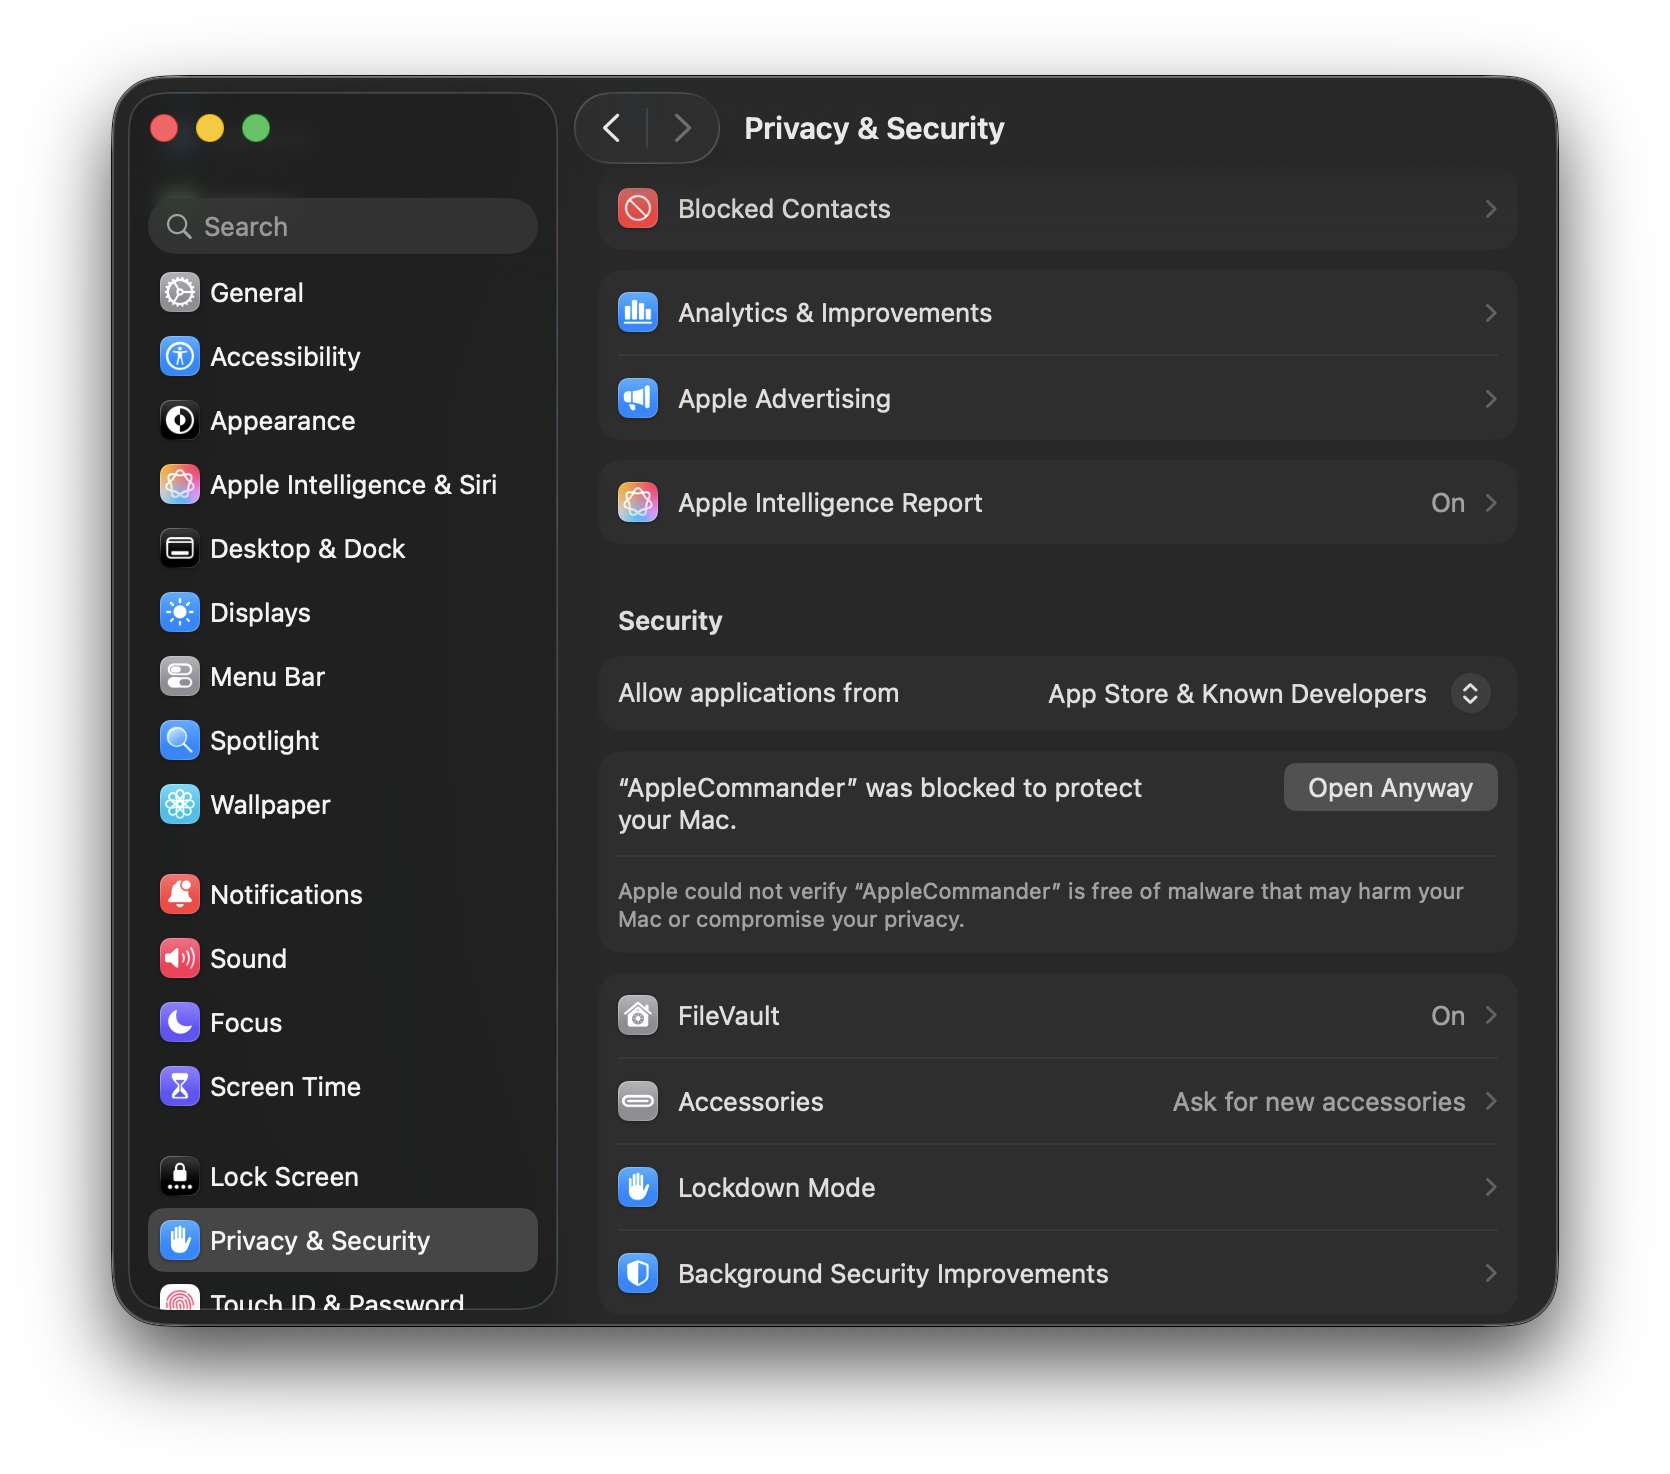Click the Apple Advertising megaphone icon
The width and height of the screenshot is (1670, 1474).
[638, 399]
